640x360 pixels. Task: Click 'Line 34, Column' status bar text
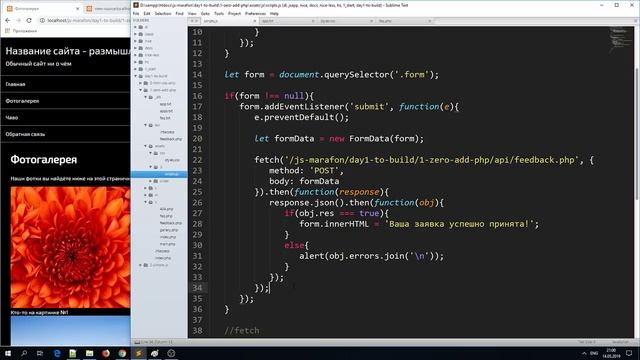pyautogui.click(x=156, y=342)
